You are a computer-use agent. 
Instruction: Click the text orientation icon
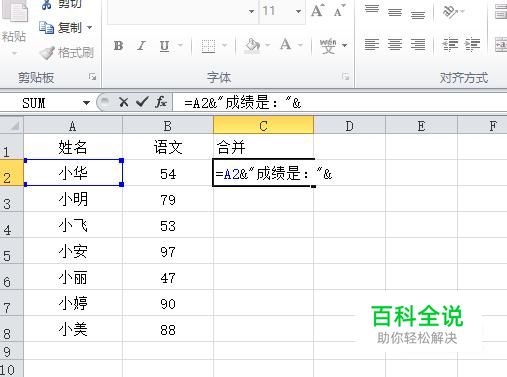450,12
